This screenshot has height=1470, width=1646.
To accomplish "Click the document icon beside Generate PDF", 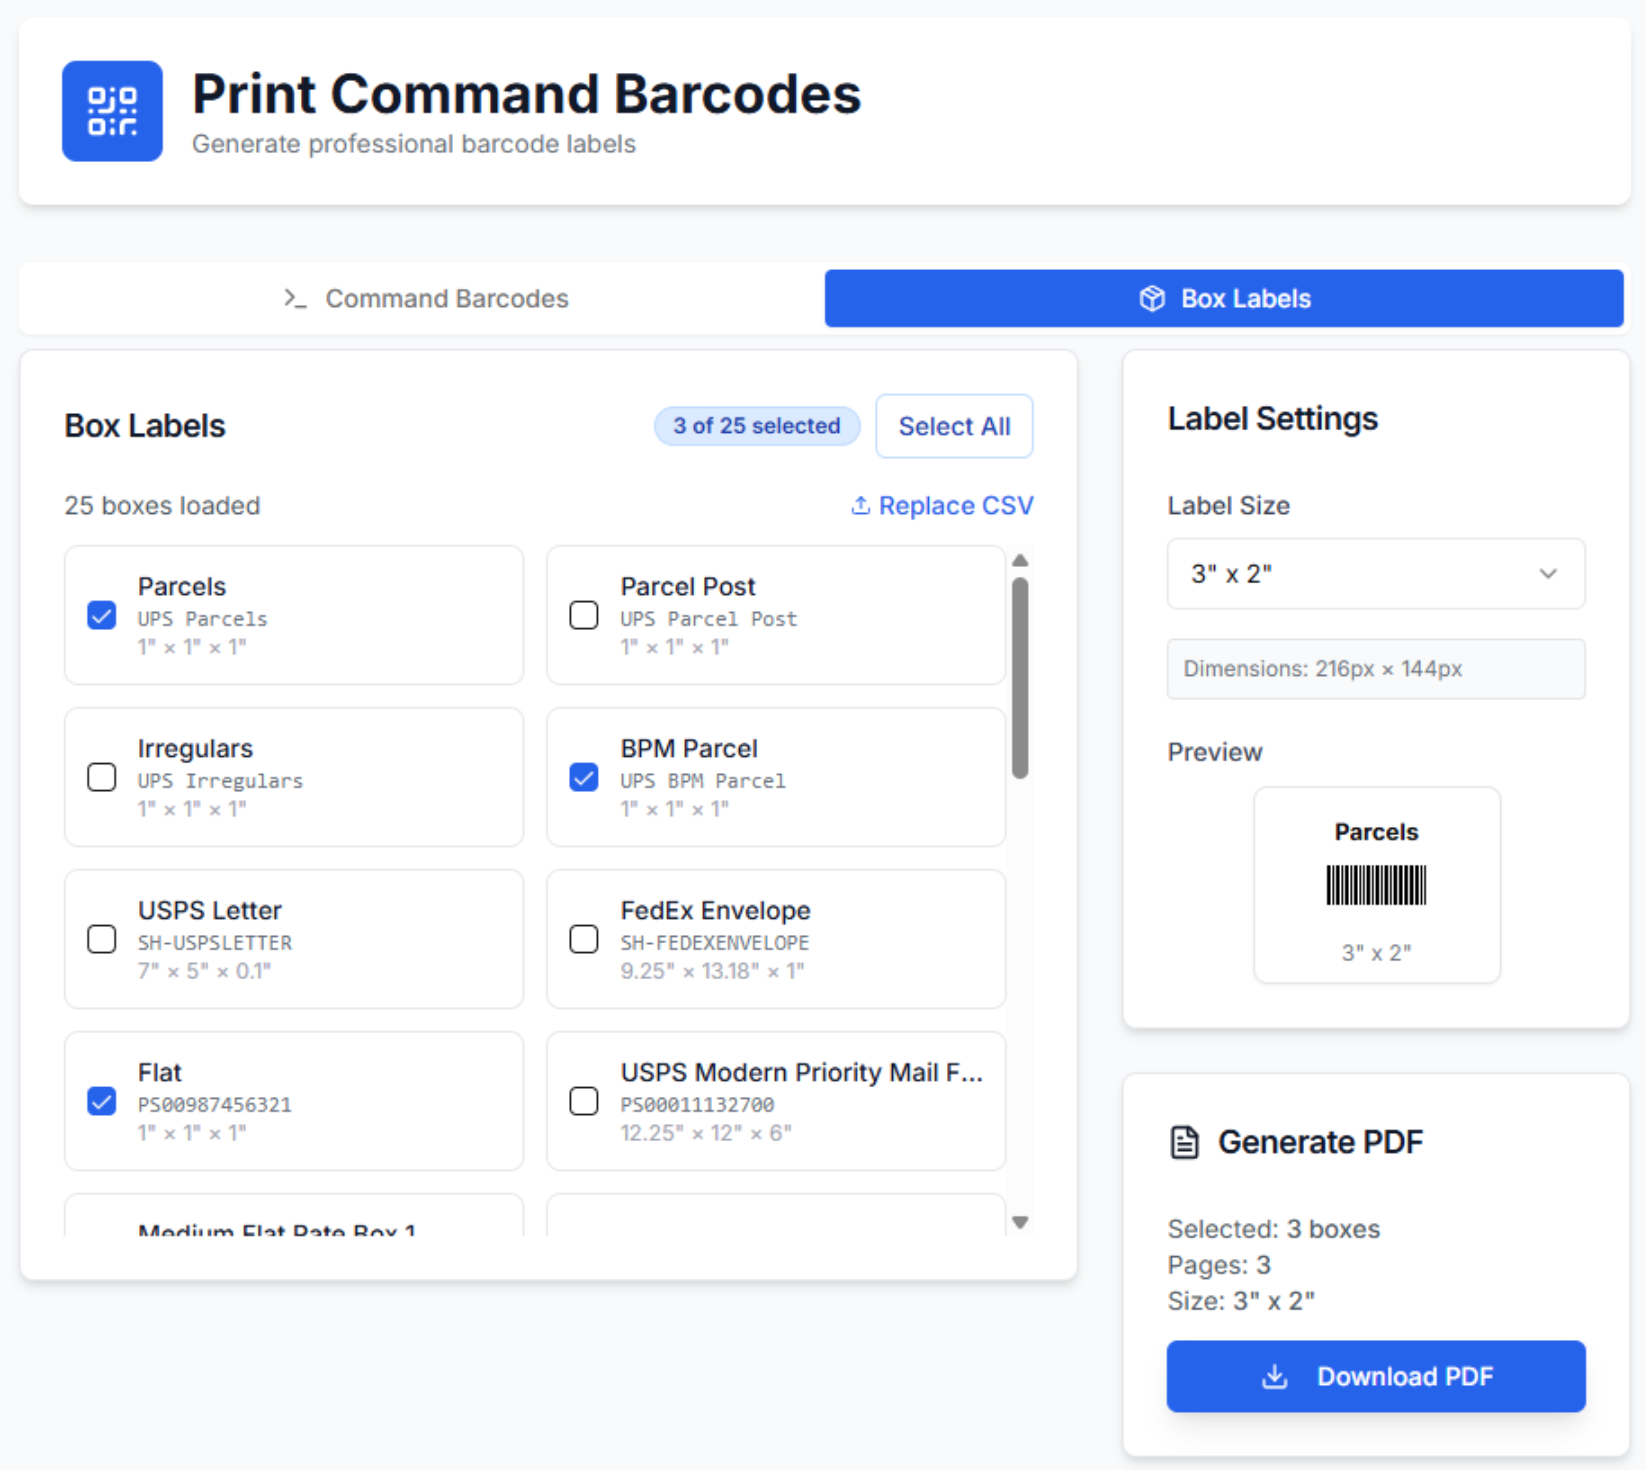I will [1184, 1141].
